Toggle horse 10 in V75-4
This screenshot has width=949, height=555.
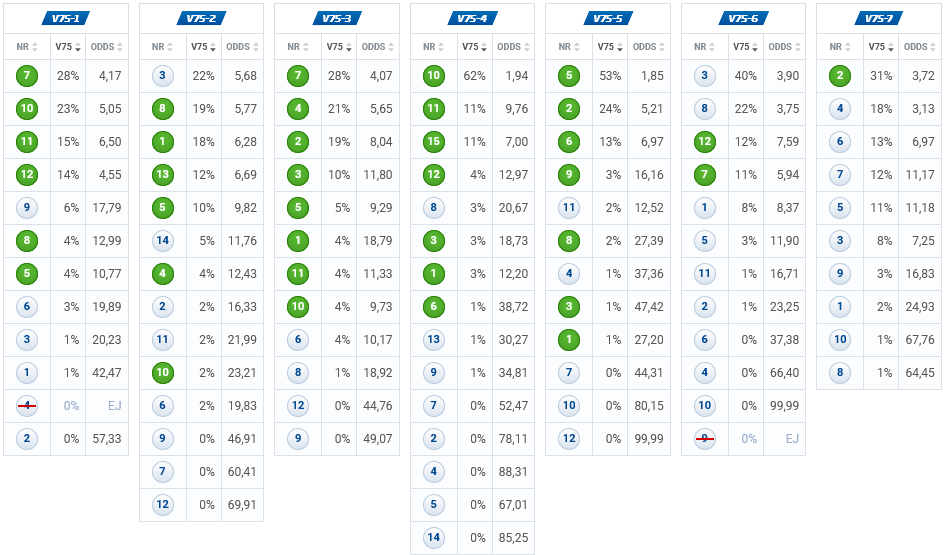coord(434,76)
